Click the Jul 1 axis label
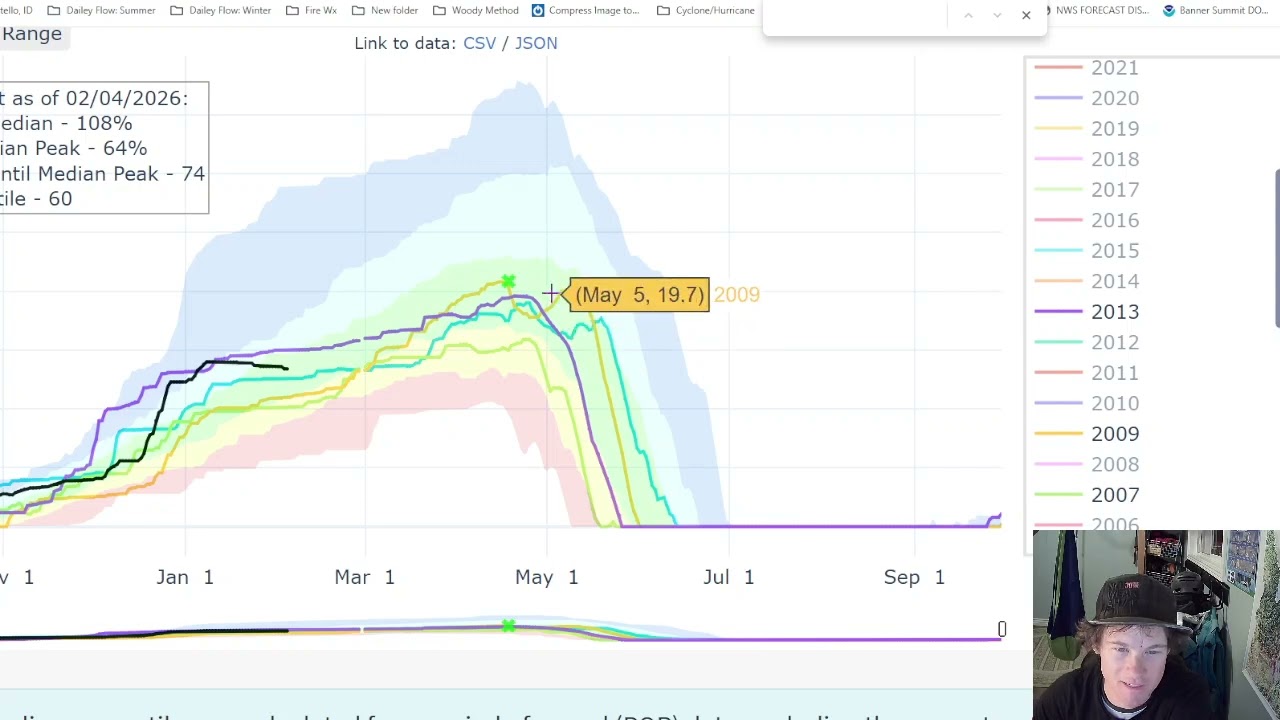 (x=728, y=577)
